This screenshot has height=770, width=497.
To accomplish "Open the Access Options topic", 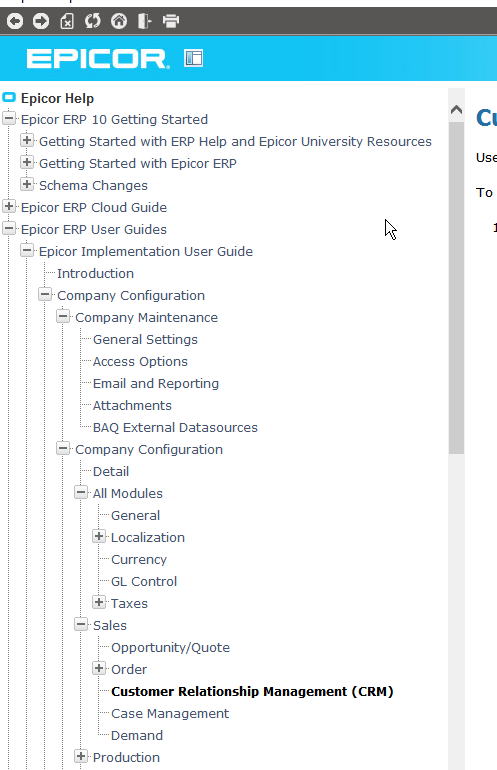I will coord(140,361).
